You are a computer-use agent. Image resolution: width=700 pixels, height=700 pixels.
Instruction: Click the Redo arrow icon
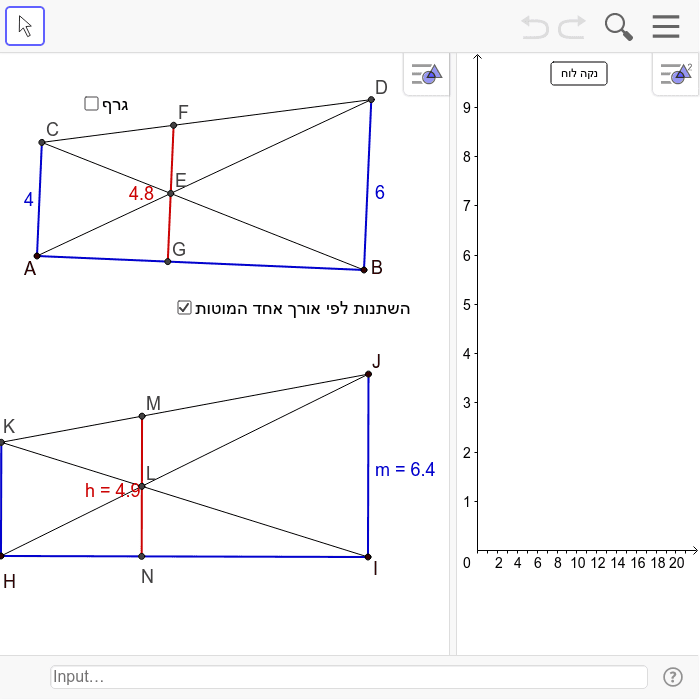[x=572, y=27]
